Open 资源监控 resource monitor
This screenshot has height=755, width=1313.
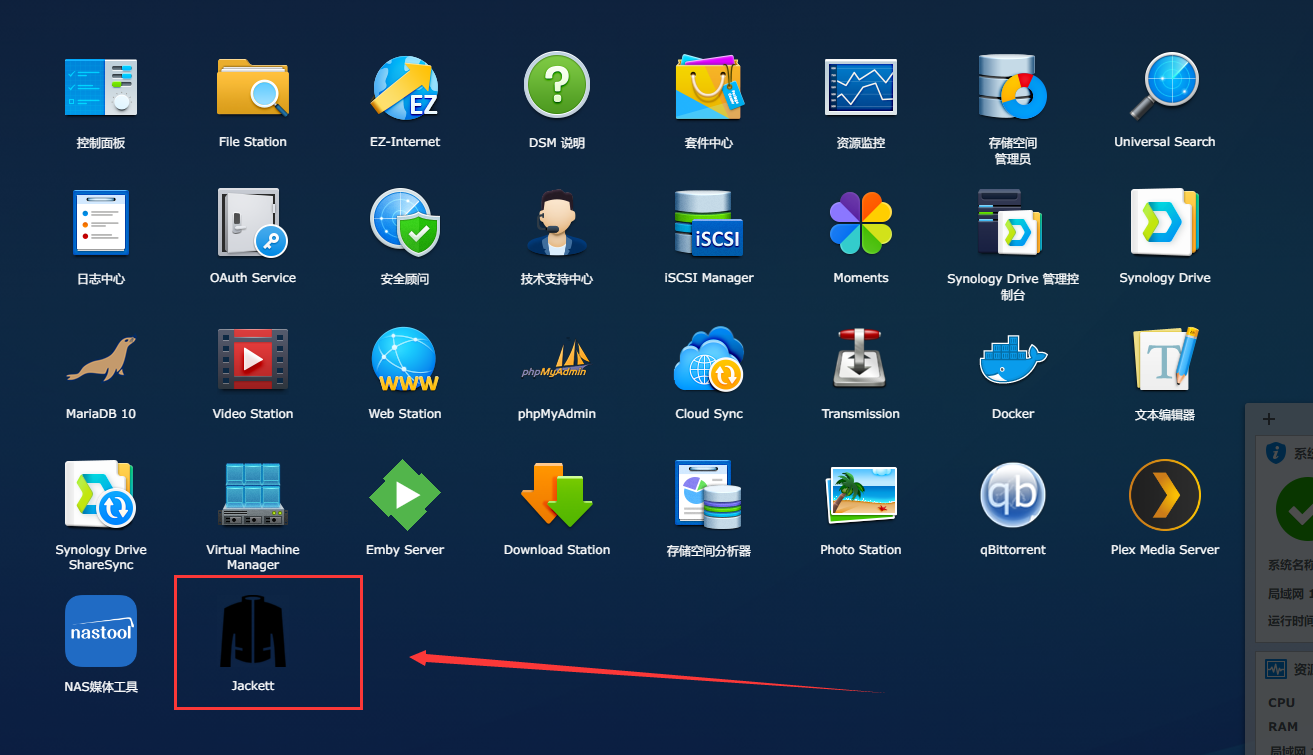860,88
